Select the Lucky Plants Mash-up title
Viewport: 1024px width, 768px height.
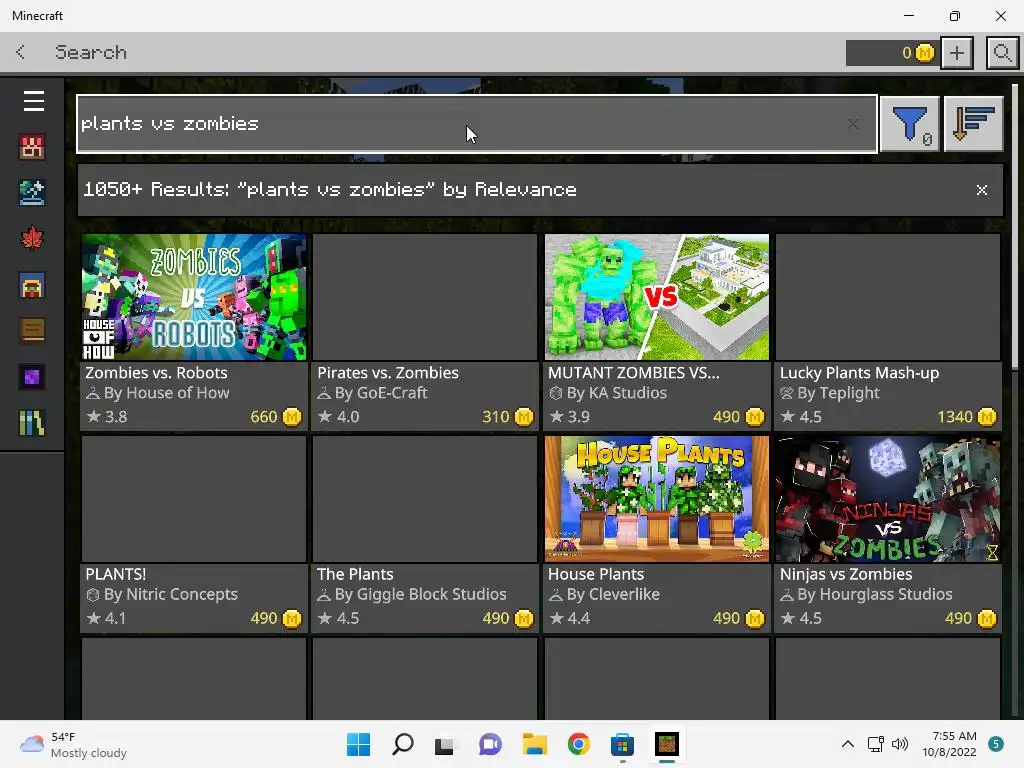859,373
